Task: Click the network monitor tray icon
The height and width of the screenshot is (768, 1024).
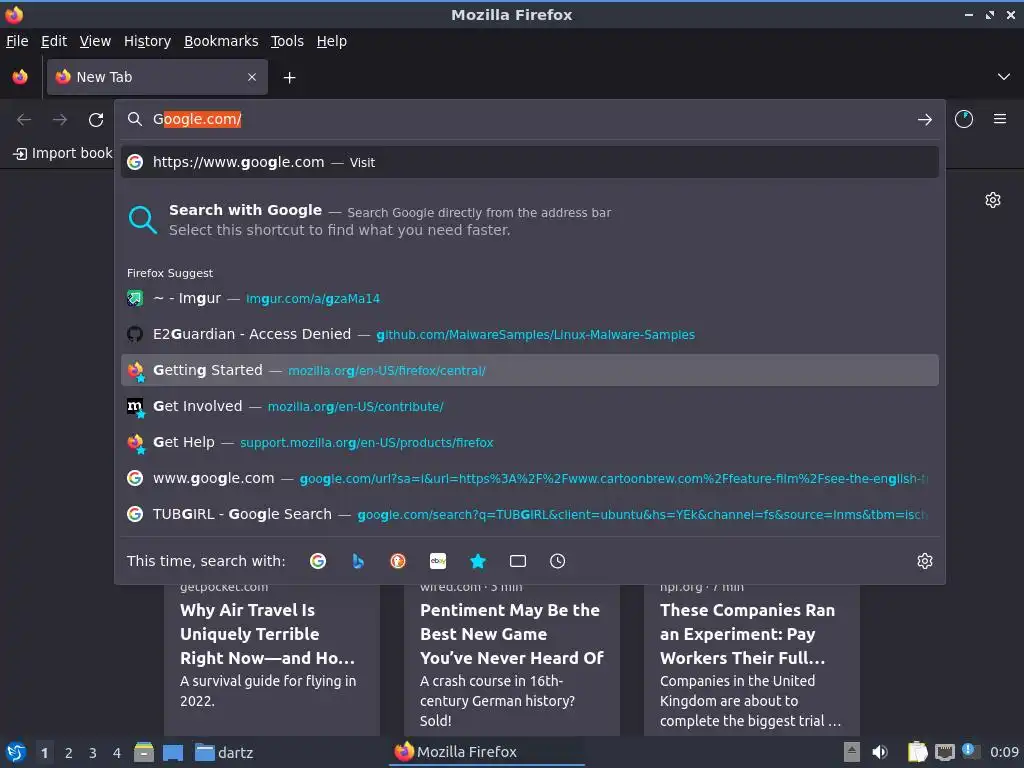Action: 944,752
